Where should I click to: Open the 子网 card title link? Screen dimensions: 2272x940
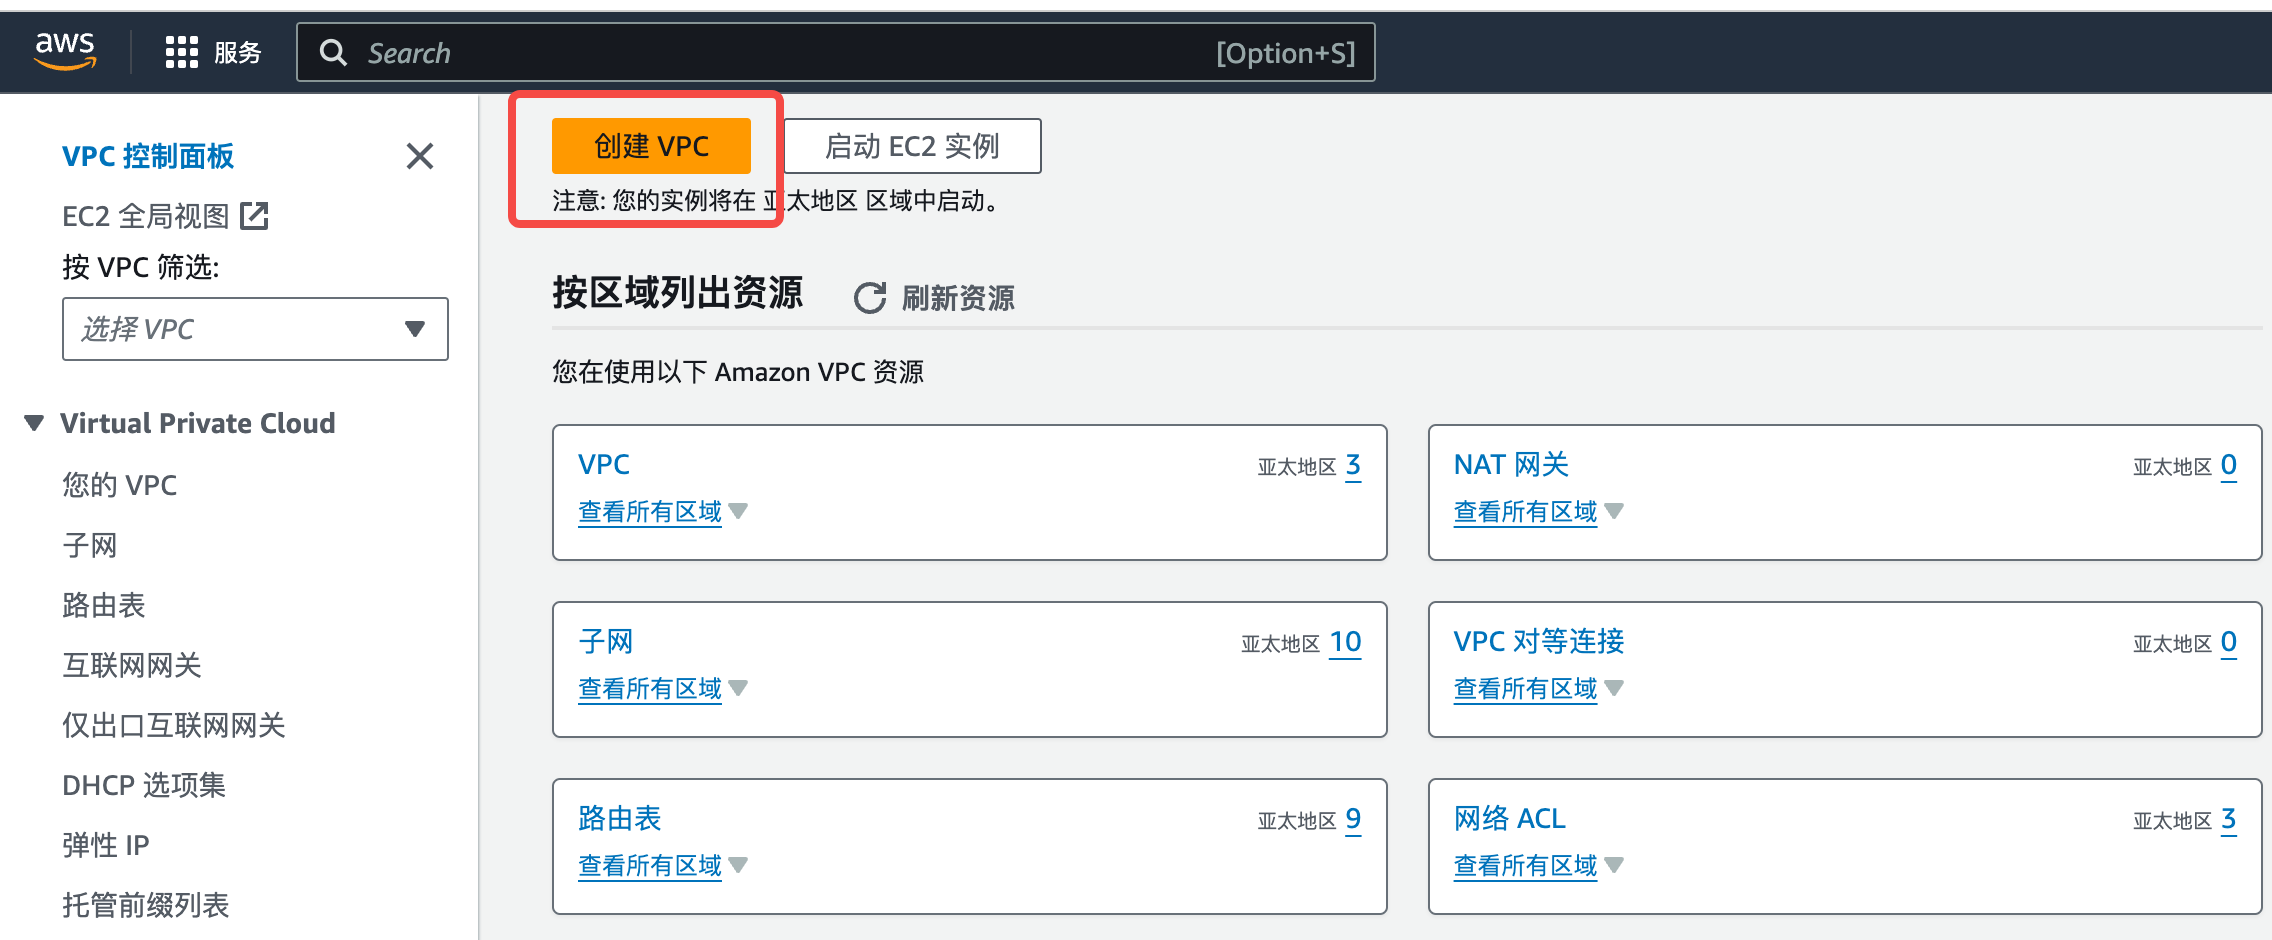(x=606, y=641)
